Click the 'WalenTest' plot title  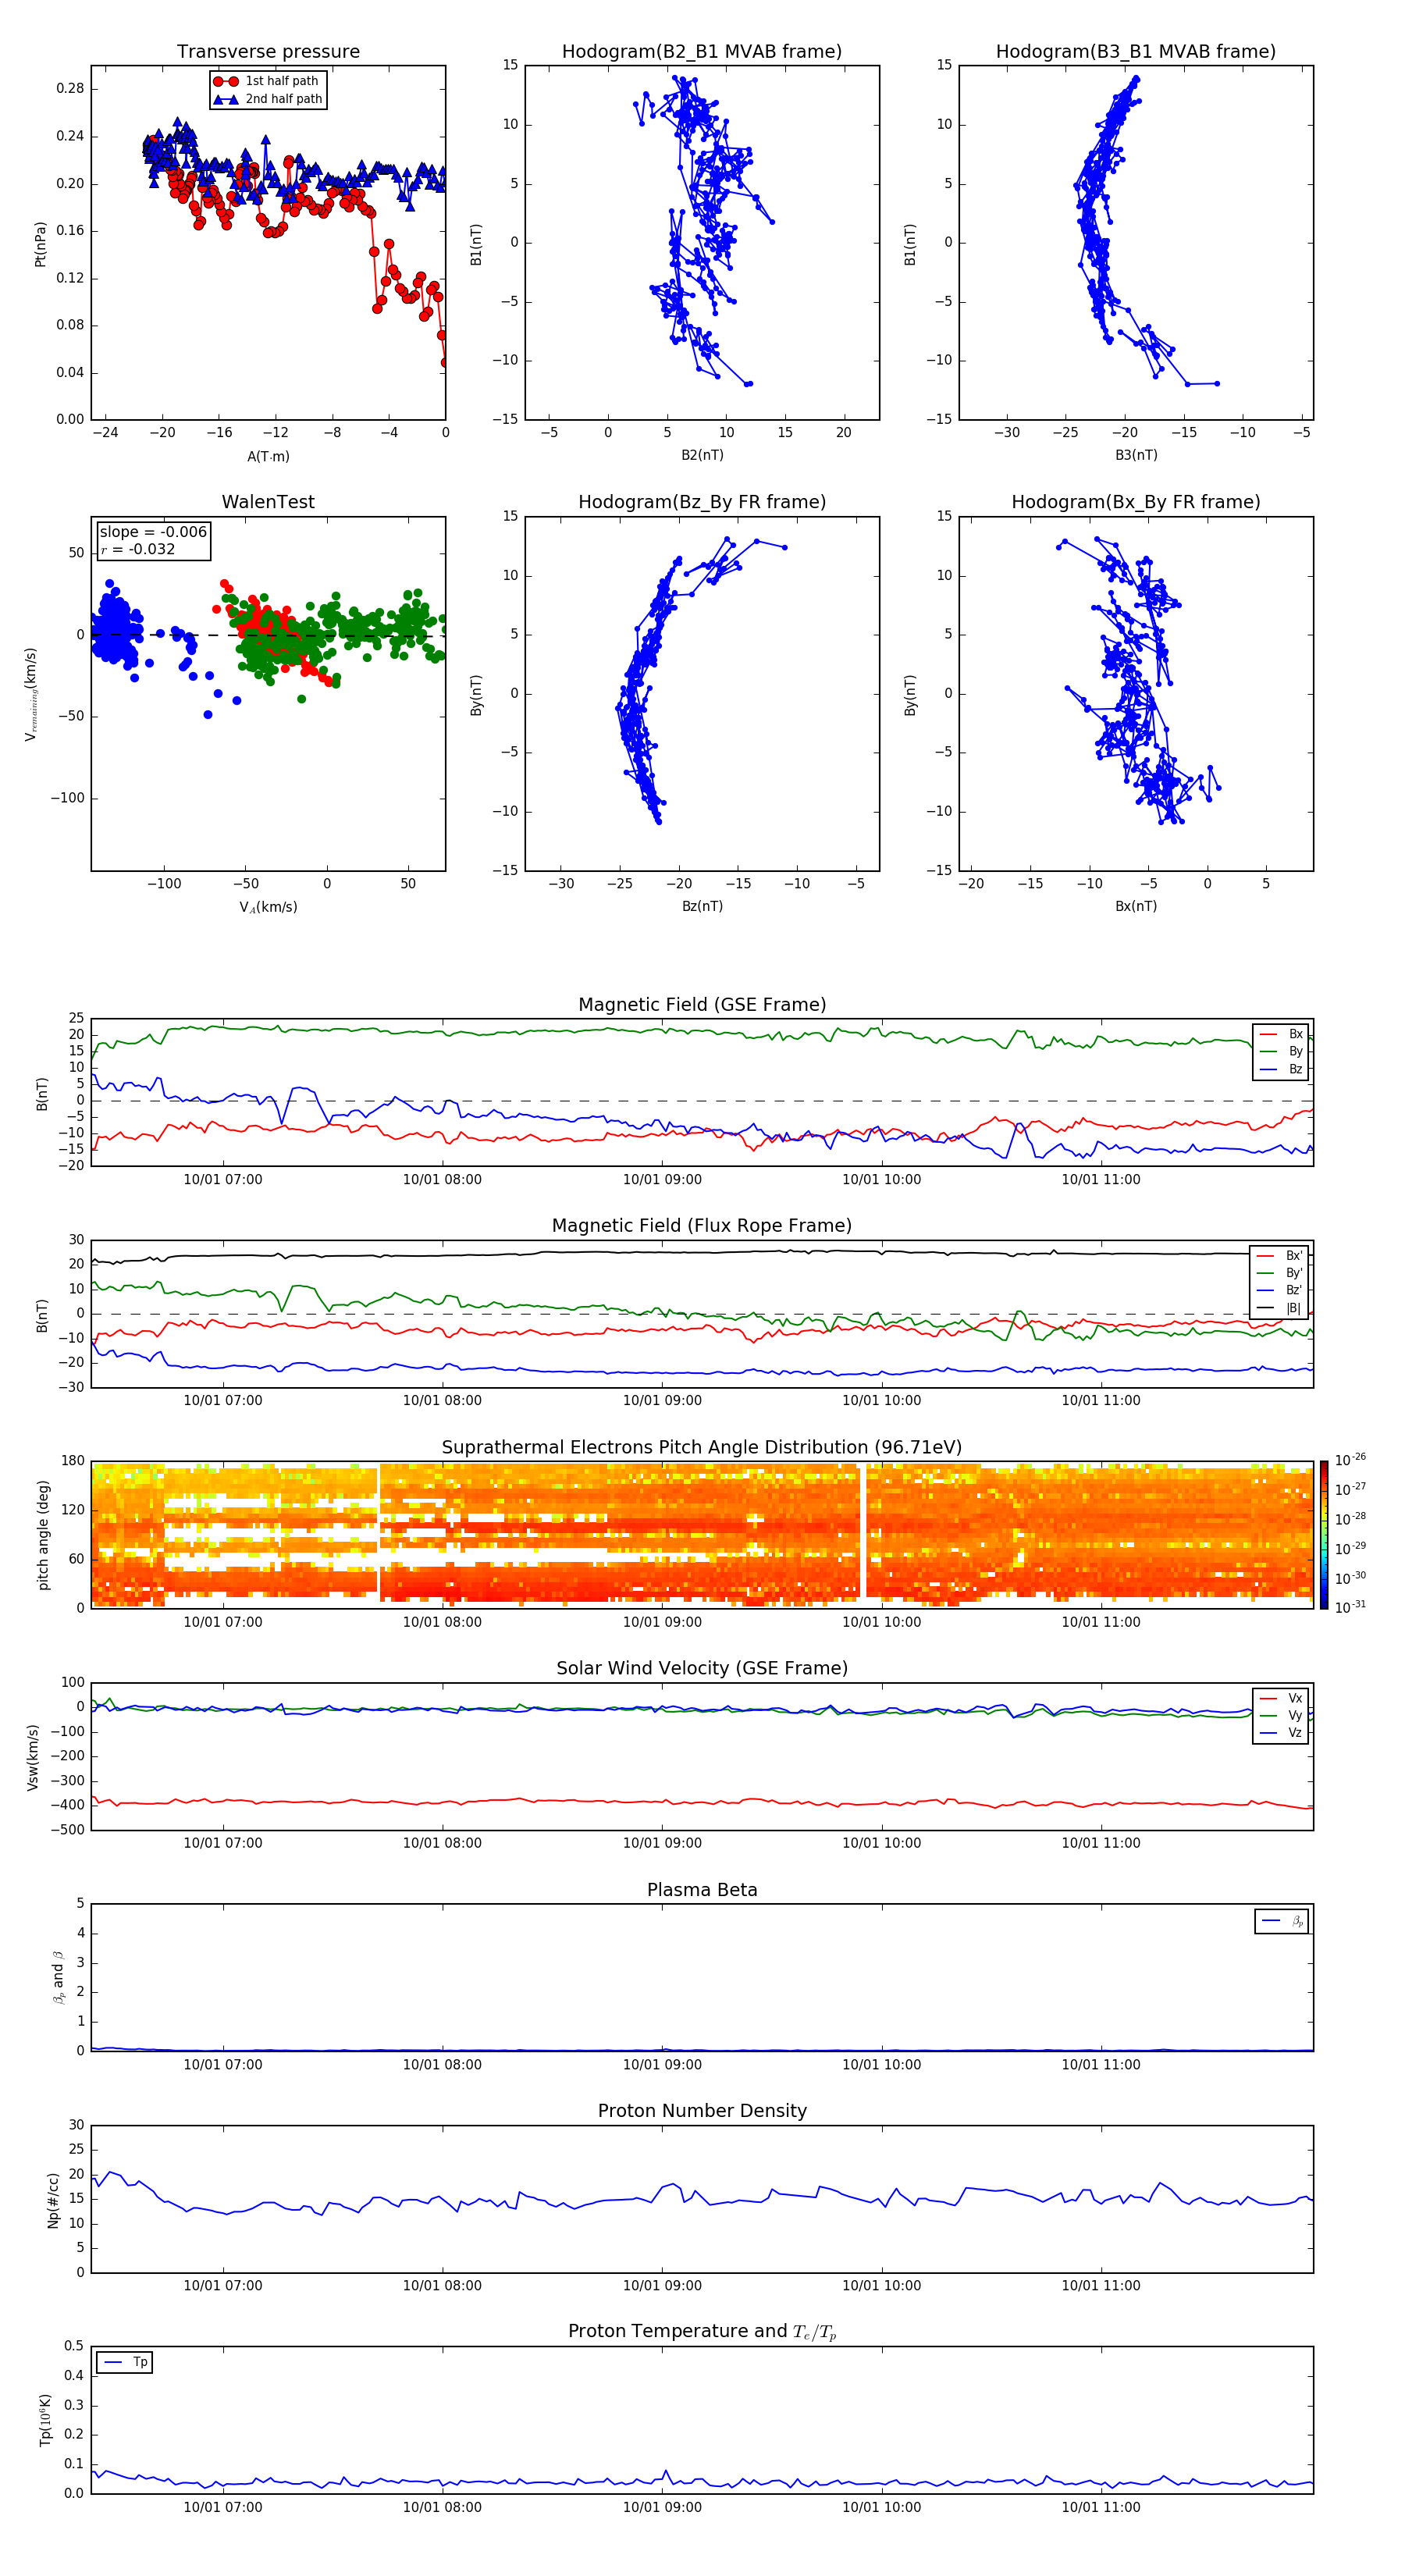(x=268, y=502)
